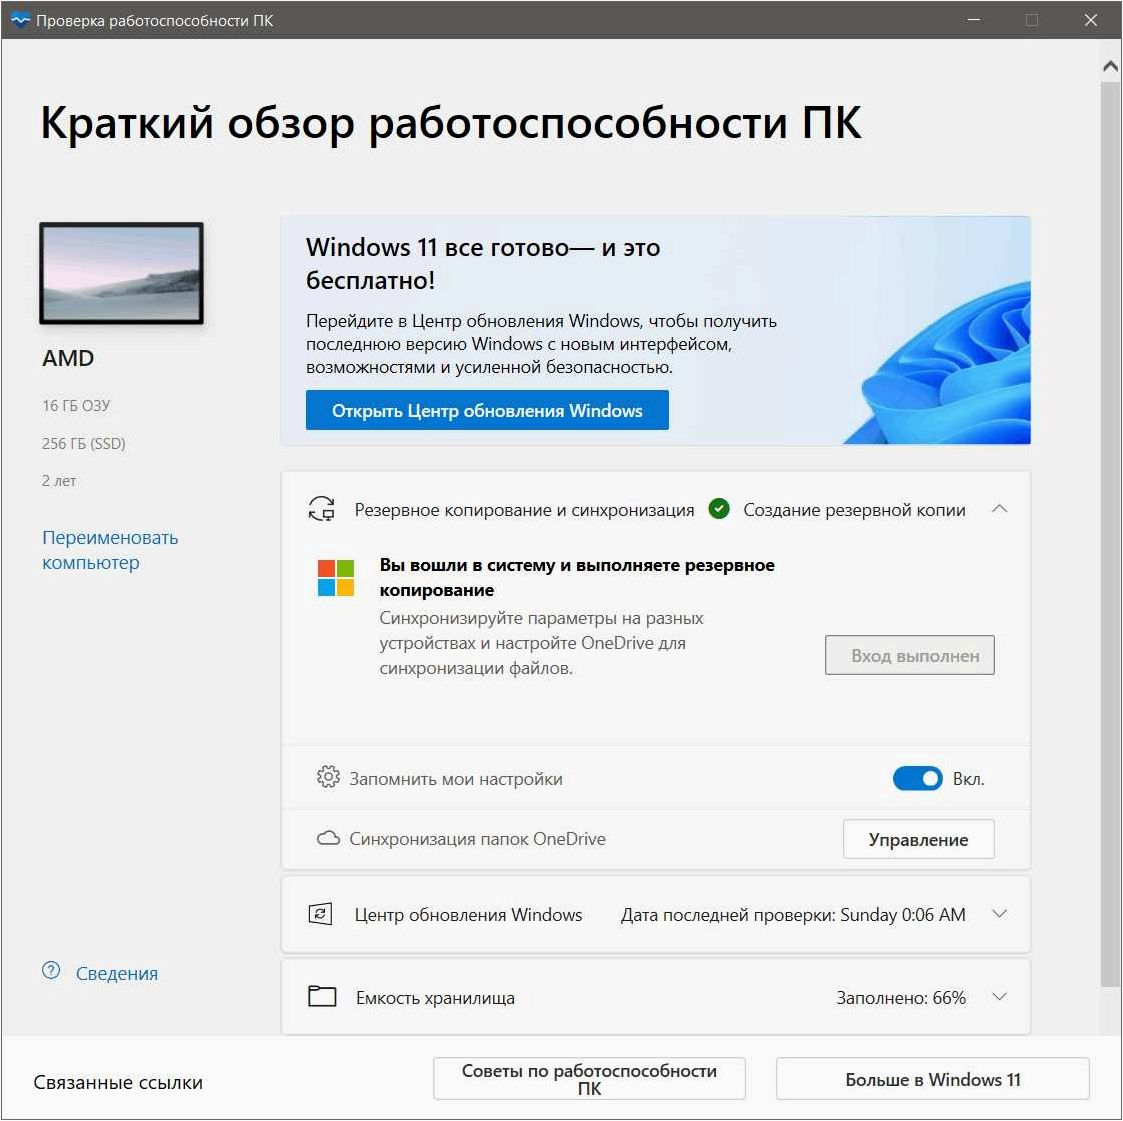Expand the Емкость хранилища section
The width and height of the screenshot is (1123, 1121).
1000,997
